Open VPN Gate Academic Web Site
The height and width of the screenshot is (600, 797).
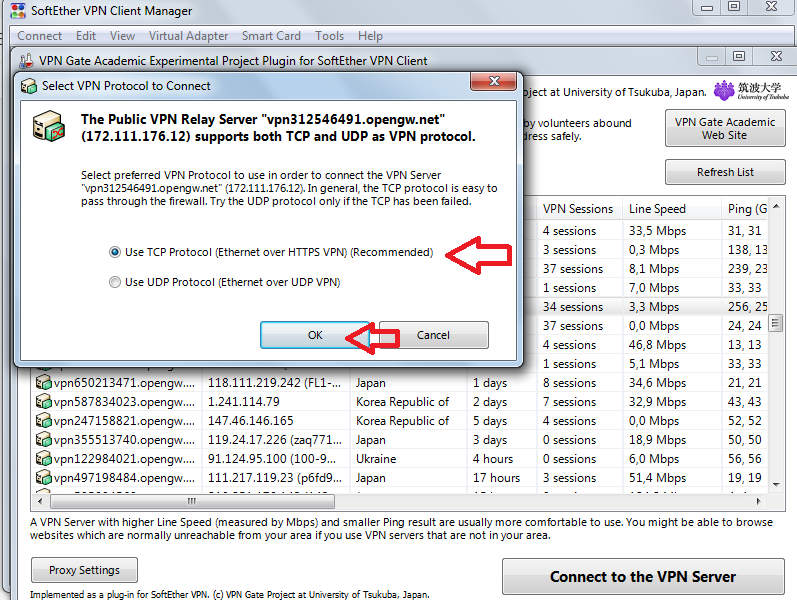(725, 129)
